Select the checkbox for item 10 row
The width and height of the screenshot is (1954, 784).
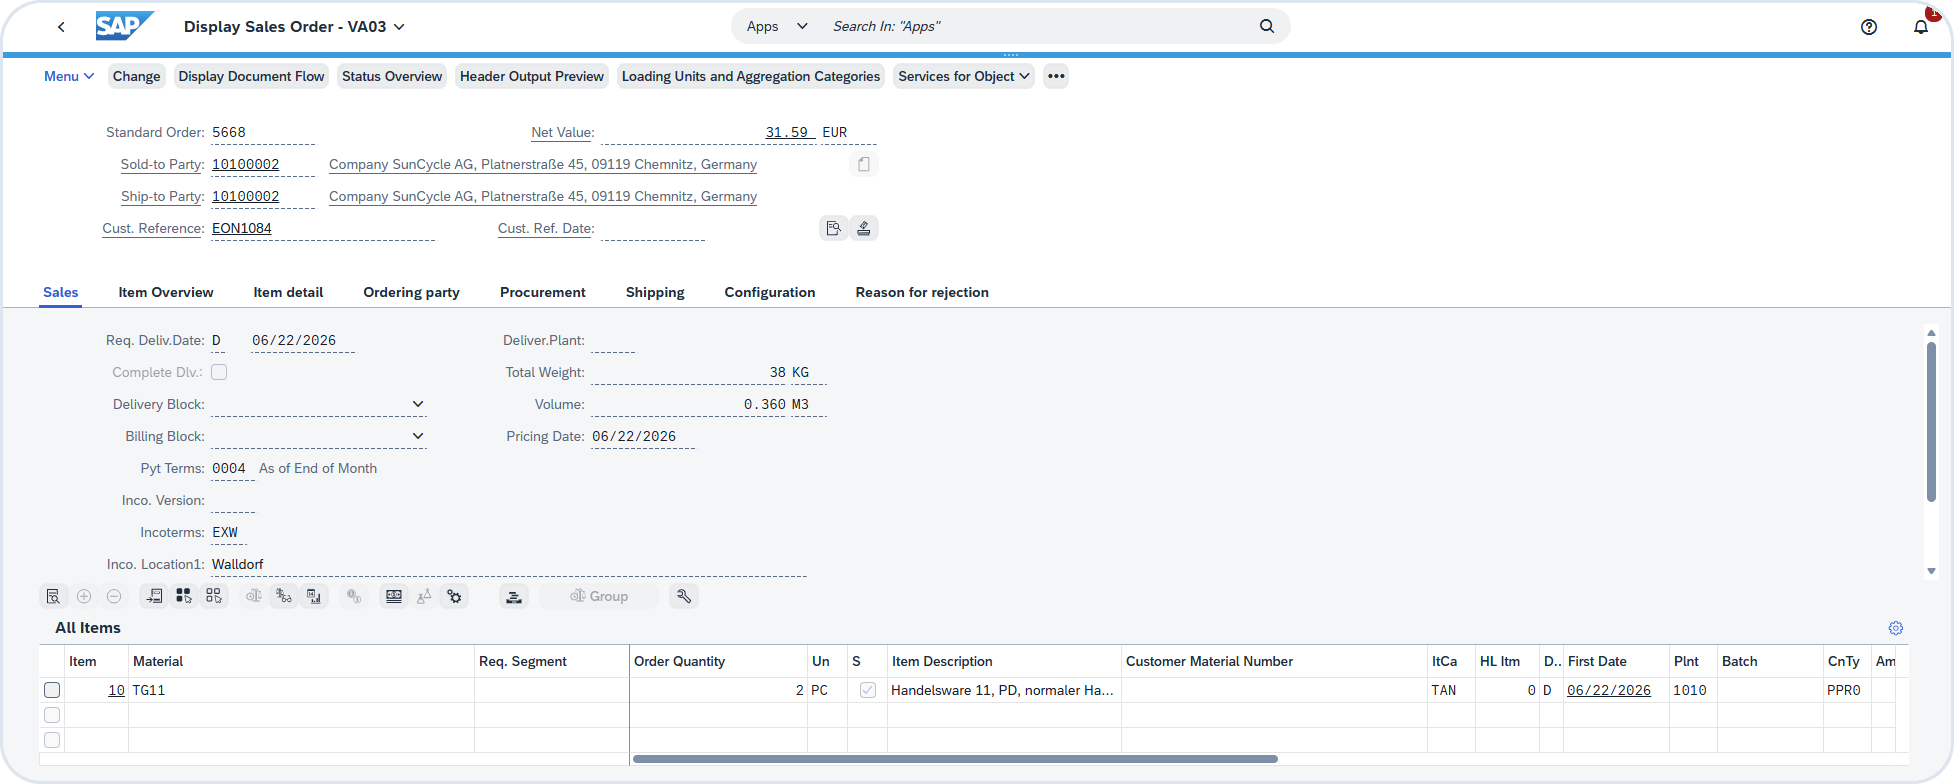click(x=52, y=690)
